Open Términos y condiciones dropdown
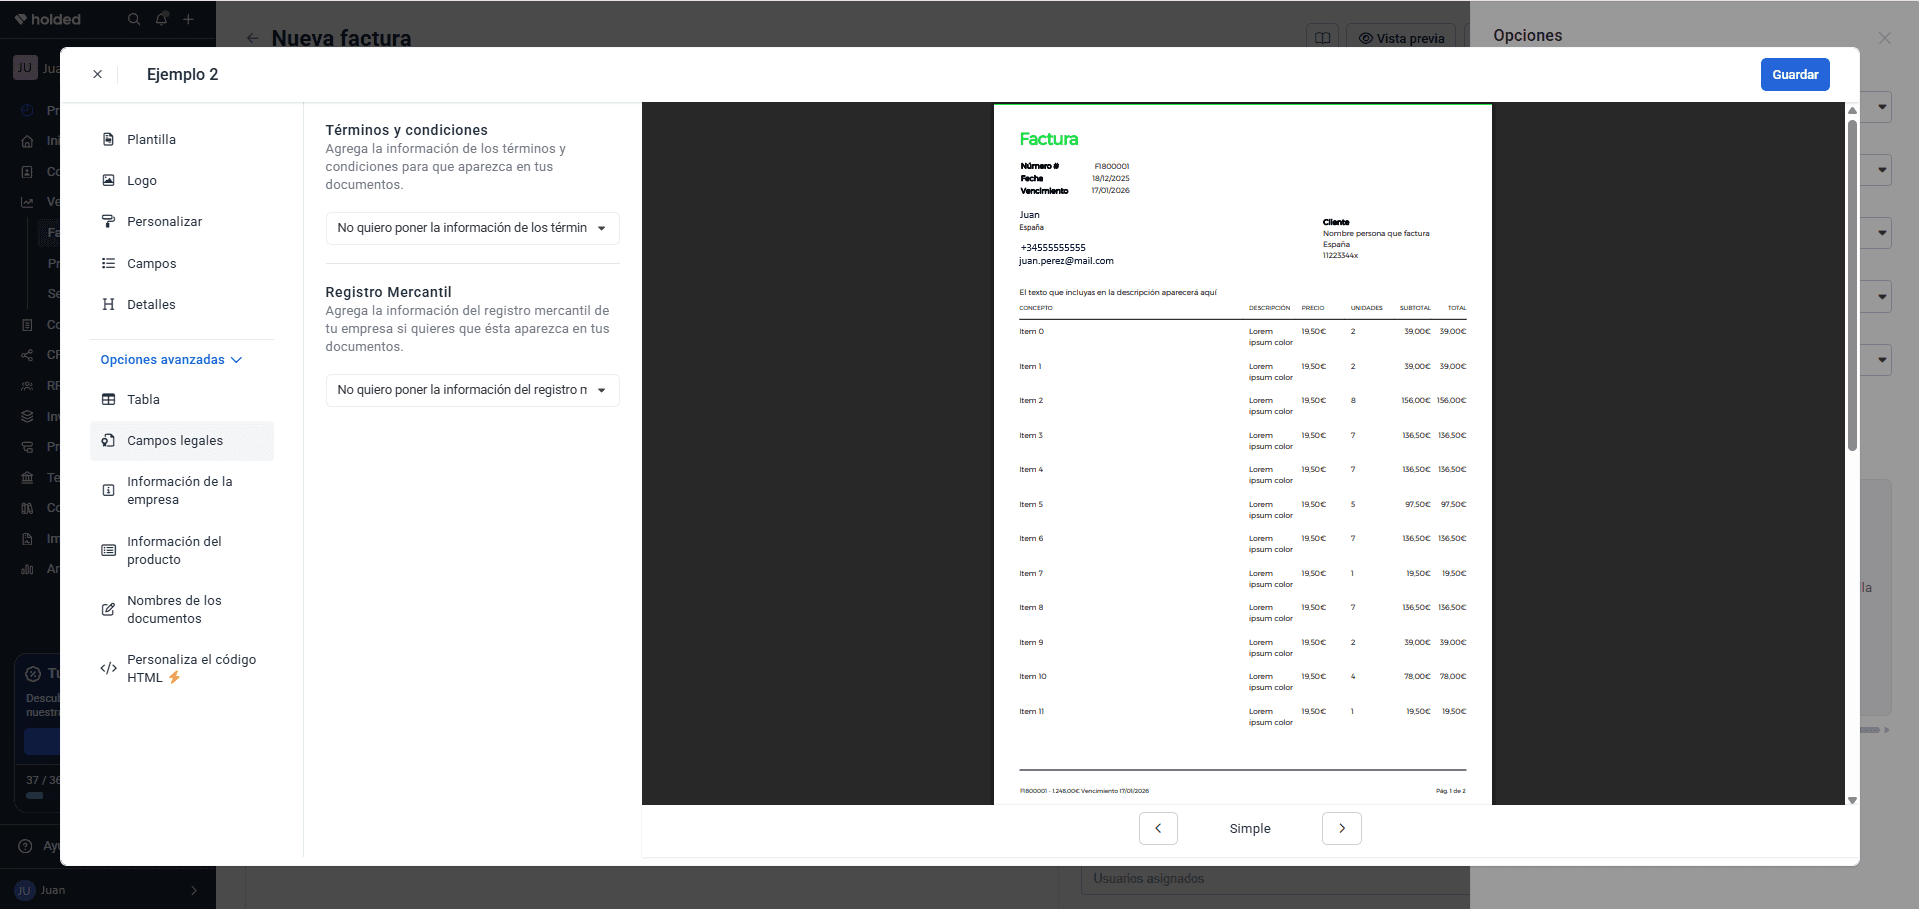 (472, 228)
